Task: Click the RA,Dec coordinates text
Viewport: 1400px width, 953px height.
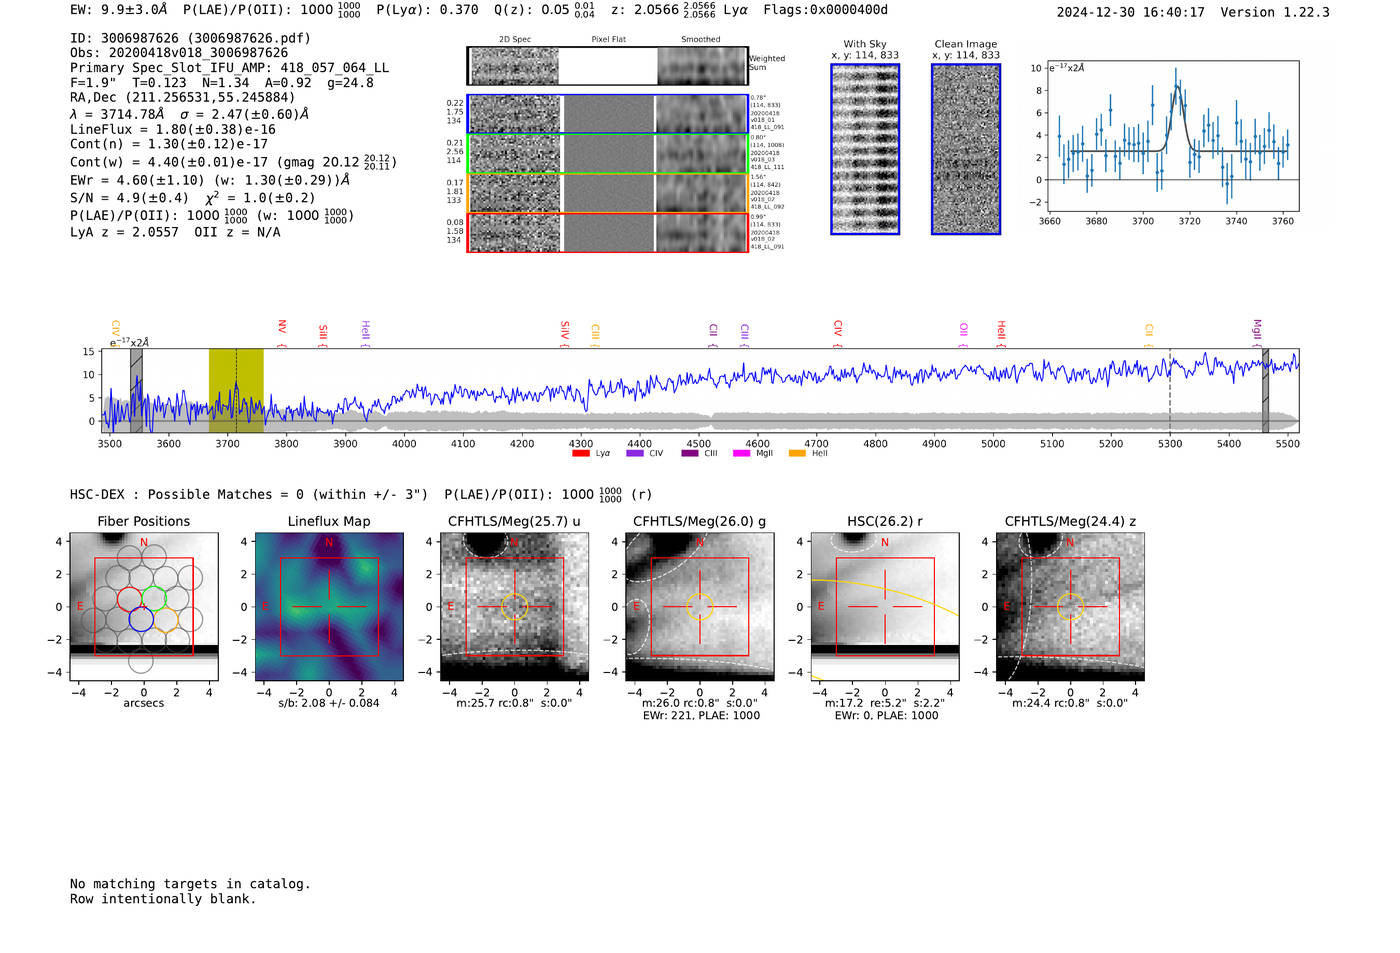Action: pos(183,98)
